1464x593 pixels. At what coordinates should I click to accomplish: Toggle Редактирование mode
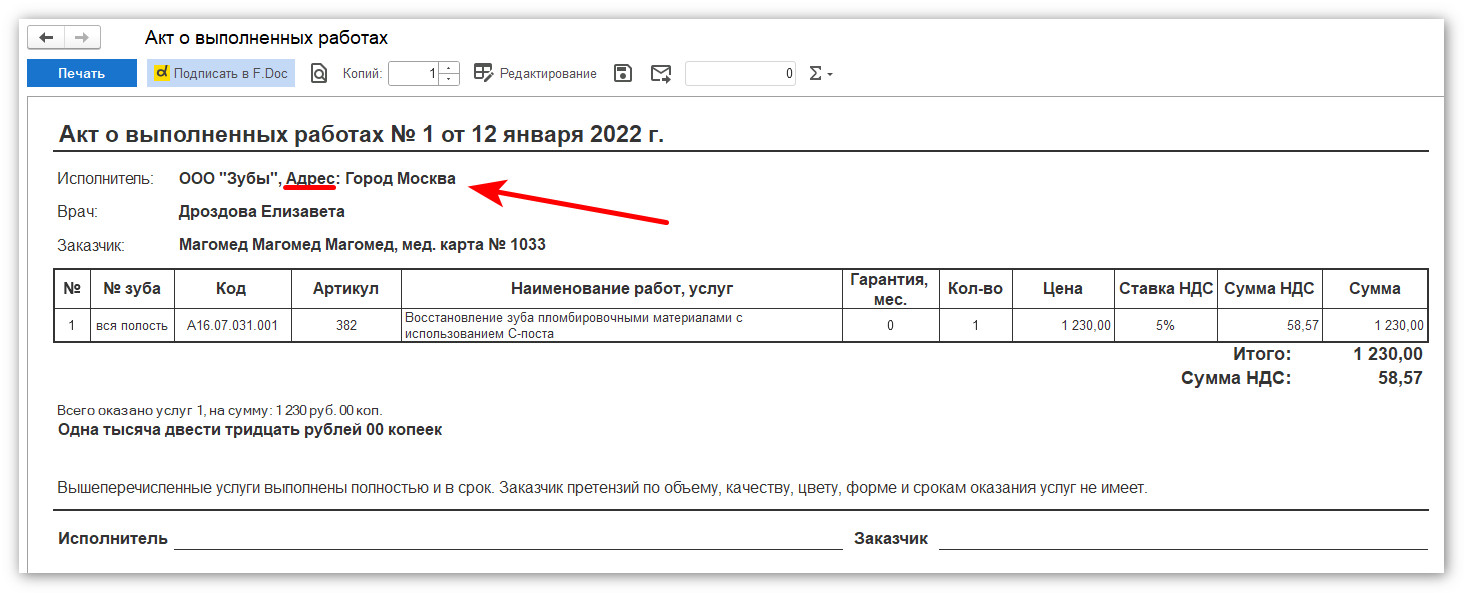pos(535,73)
